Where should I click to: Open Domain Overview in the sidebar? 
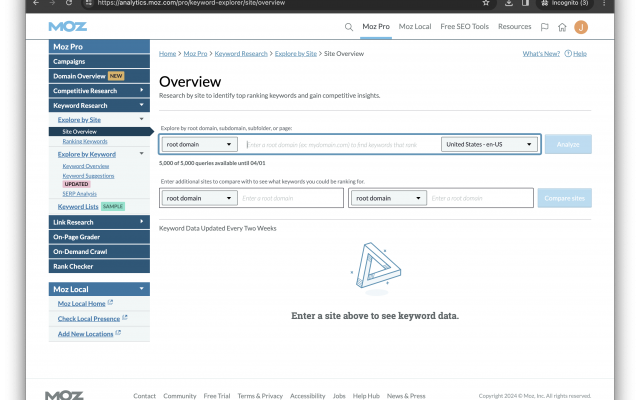(99, 76)
